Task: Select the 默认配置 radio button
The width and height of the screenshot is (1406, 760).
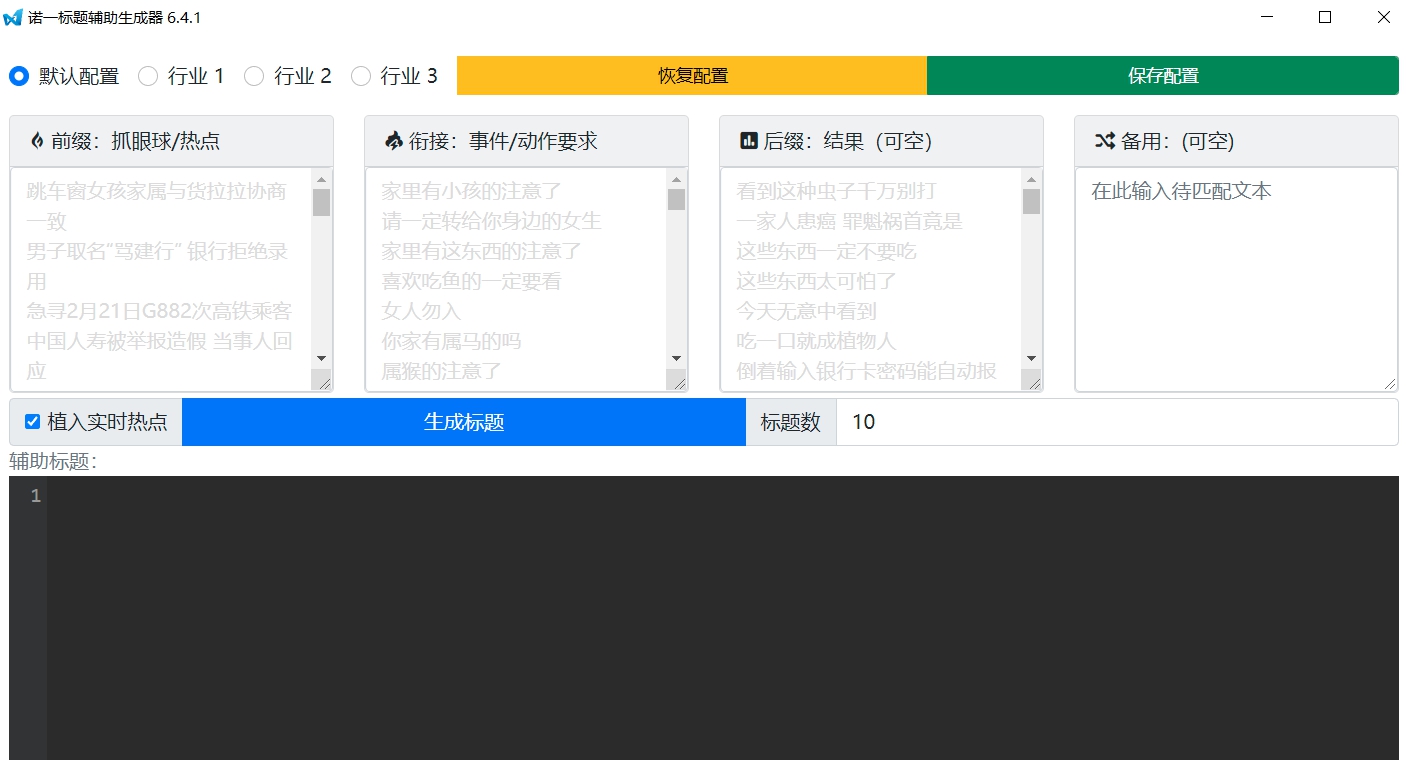Action: point(18,75)
